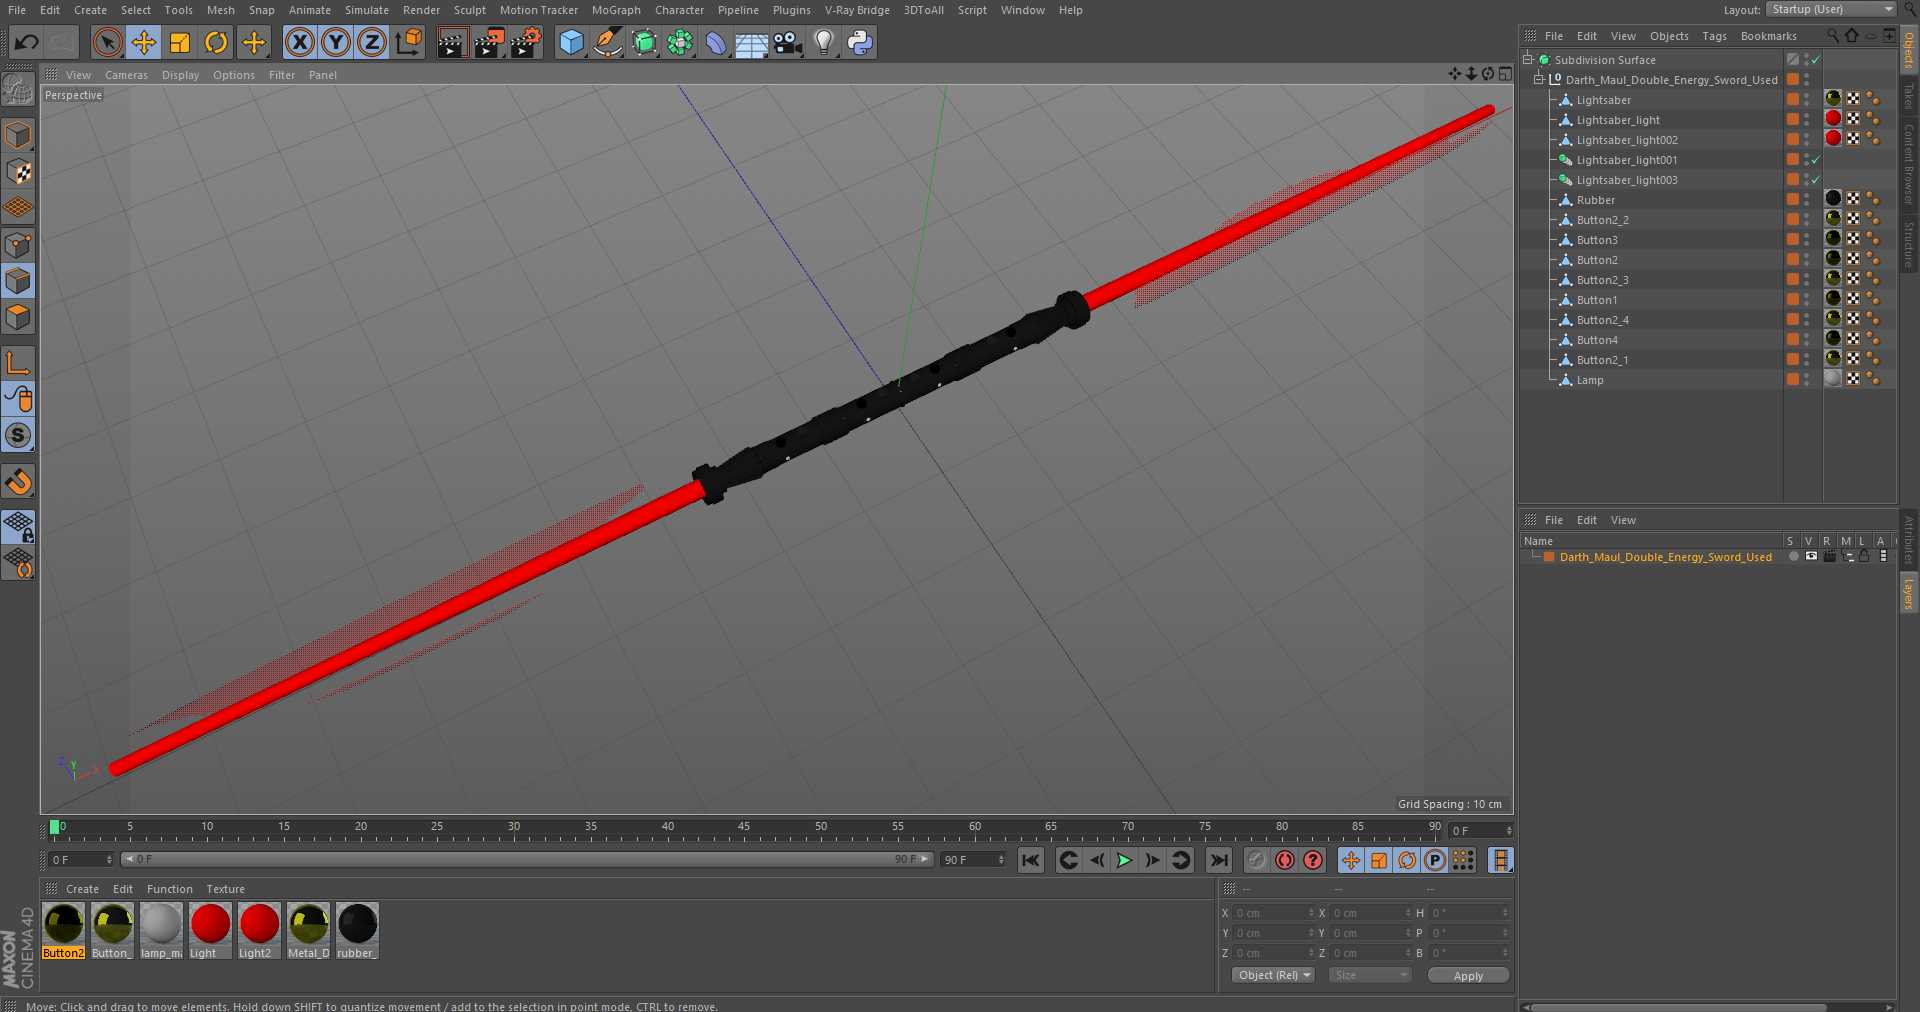Select the Lamp object in tree
Image resolution: width=1920 pixels, height=1012 pixels.
pyautogui.click(x=1590, y=380)
